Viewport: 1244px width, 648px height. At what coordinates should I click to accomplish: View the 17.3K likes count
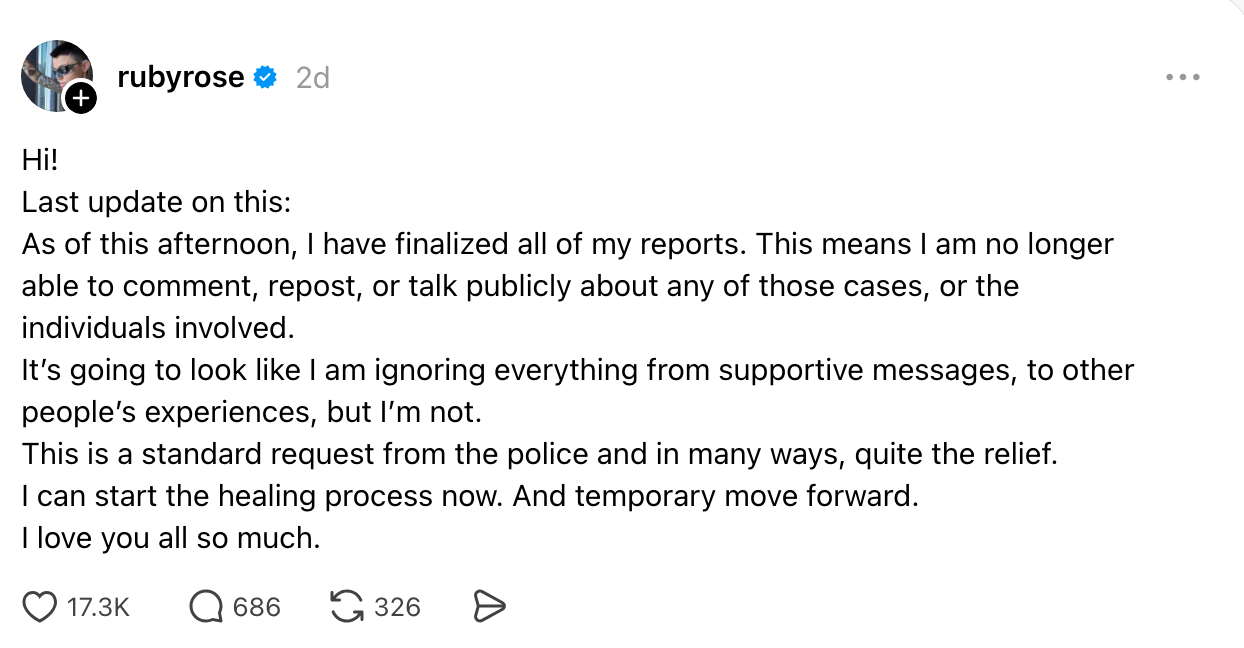98,607
